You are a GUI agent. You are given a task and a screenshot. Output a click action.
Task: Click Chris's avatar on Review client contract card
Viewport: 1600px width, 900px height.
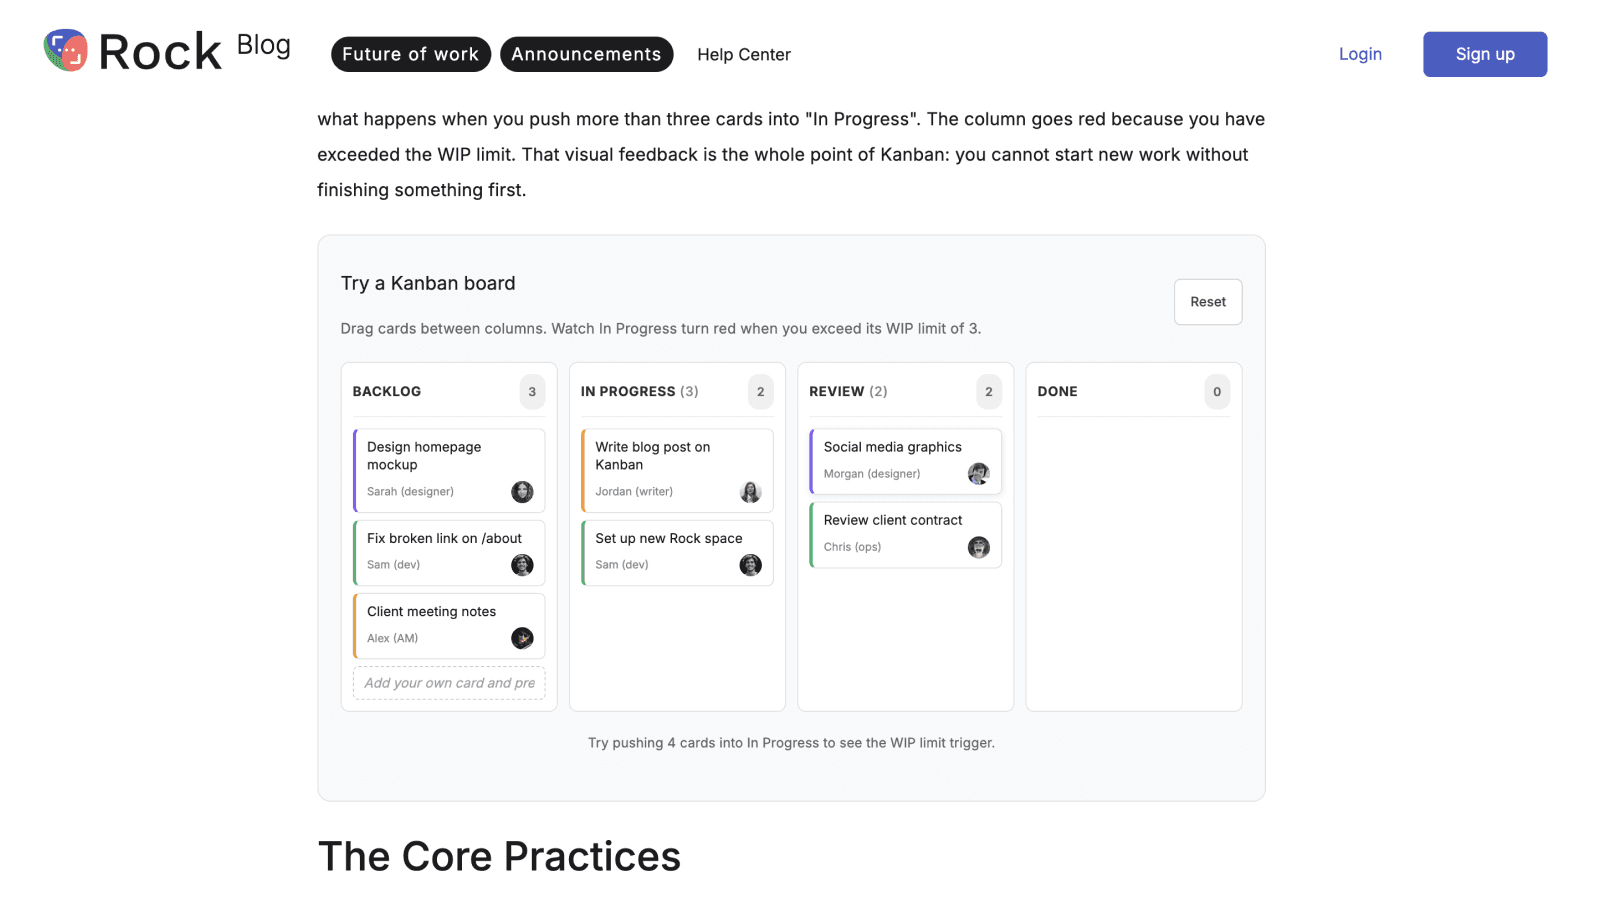pyautogui.click(x=979, y=547)
